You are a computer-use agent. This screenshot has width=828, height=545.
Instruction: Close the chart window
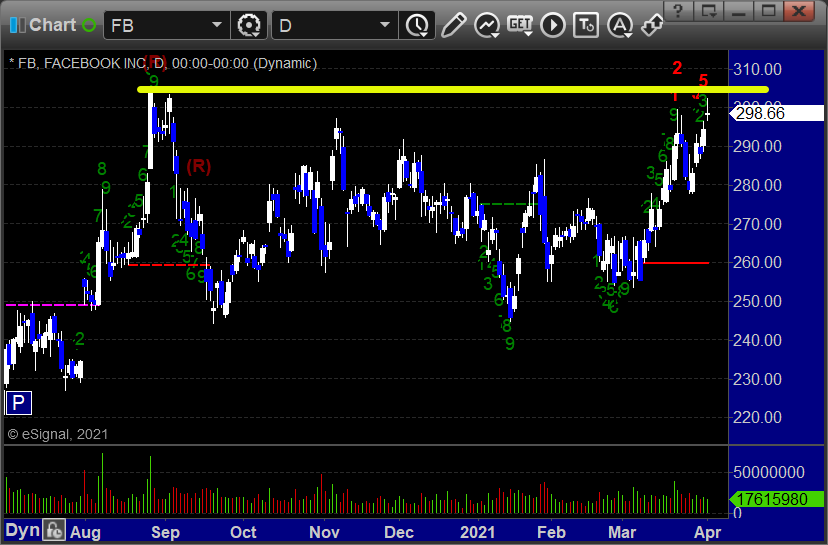pyautogui.click(x=799, y=11)
